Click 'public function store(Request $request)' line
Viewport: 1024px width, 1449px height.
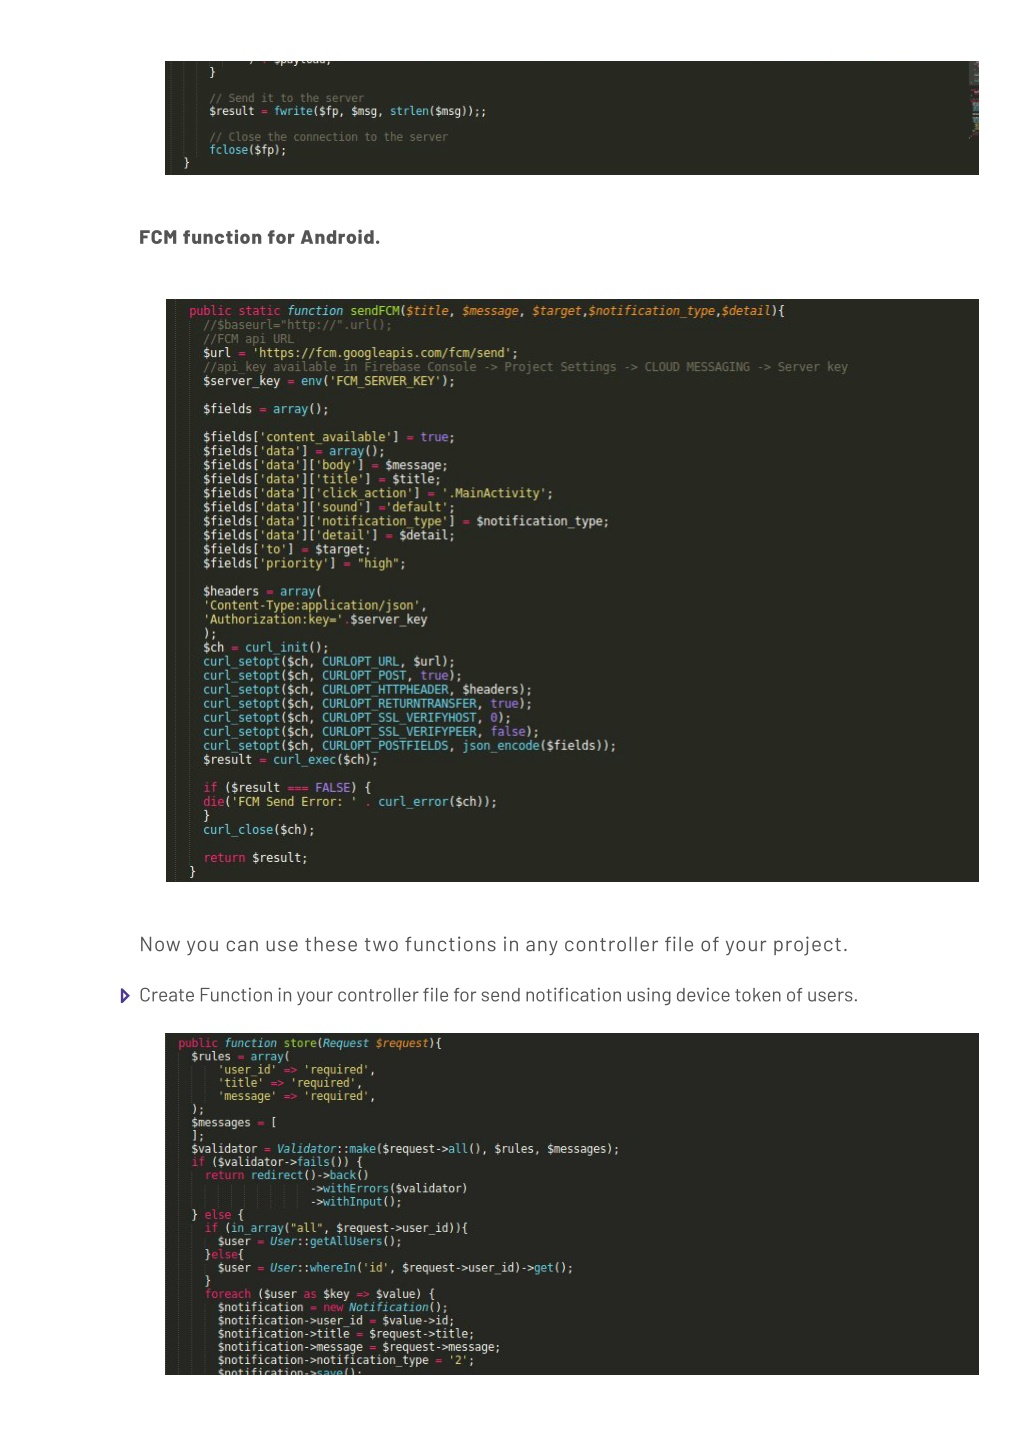(x=310, y=1043)
